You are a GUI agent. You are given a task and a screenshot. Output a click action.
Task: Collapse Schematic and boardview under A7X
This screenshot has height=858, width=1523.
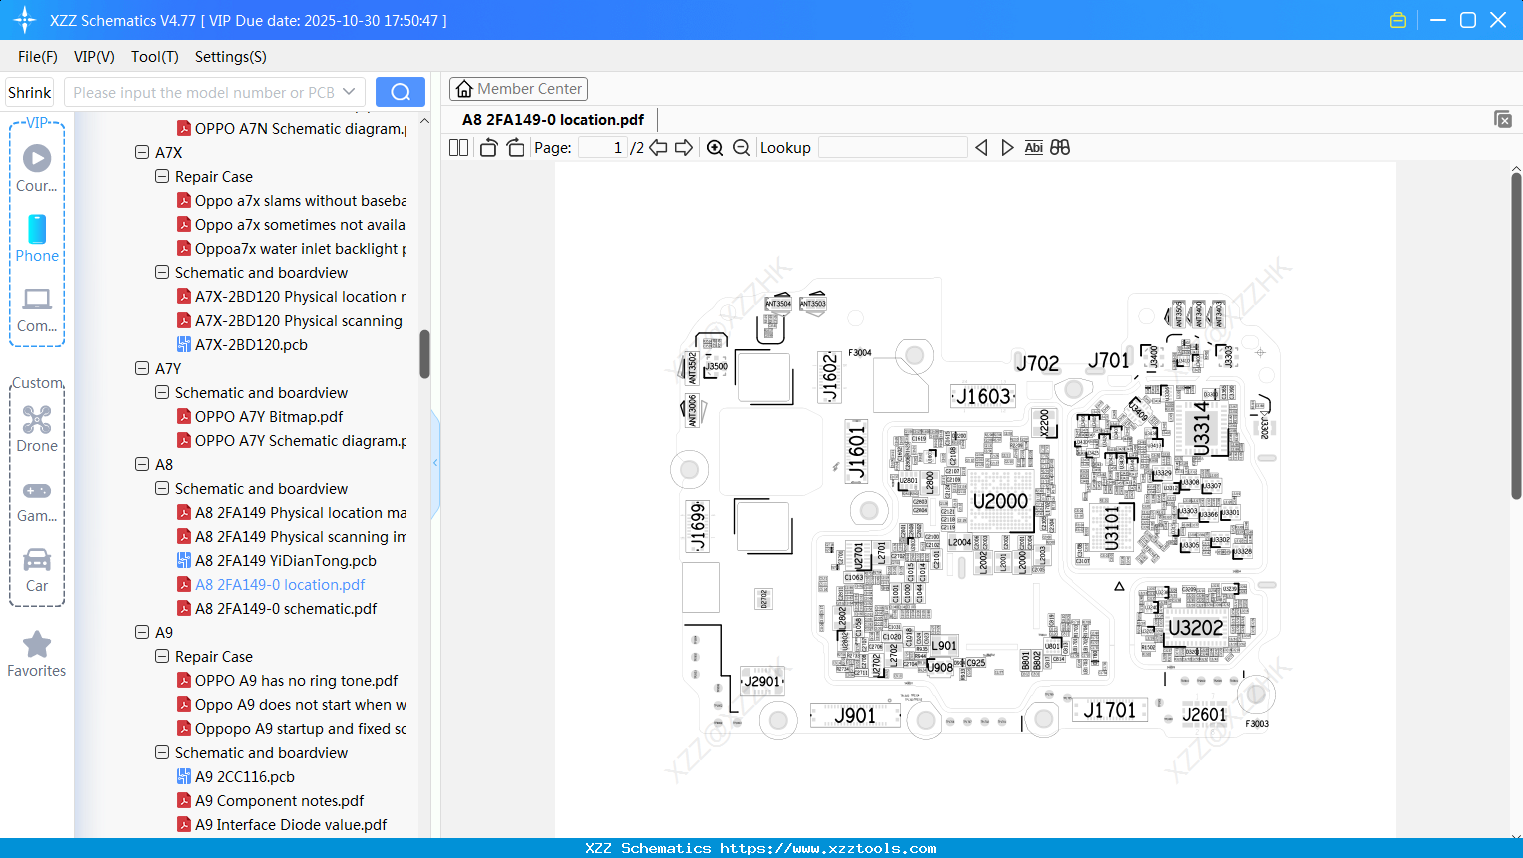coord(162,273)
